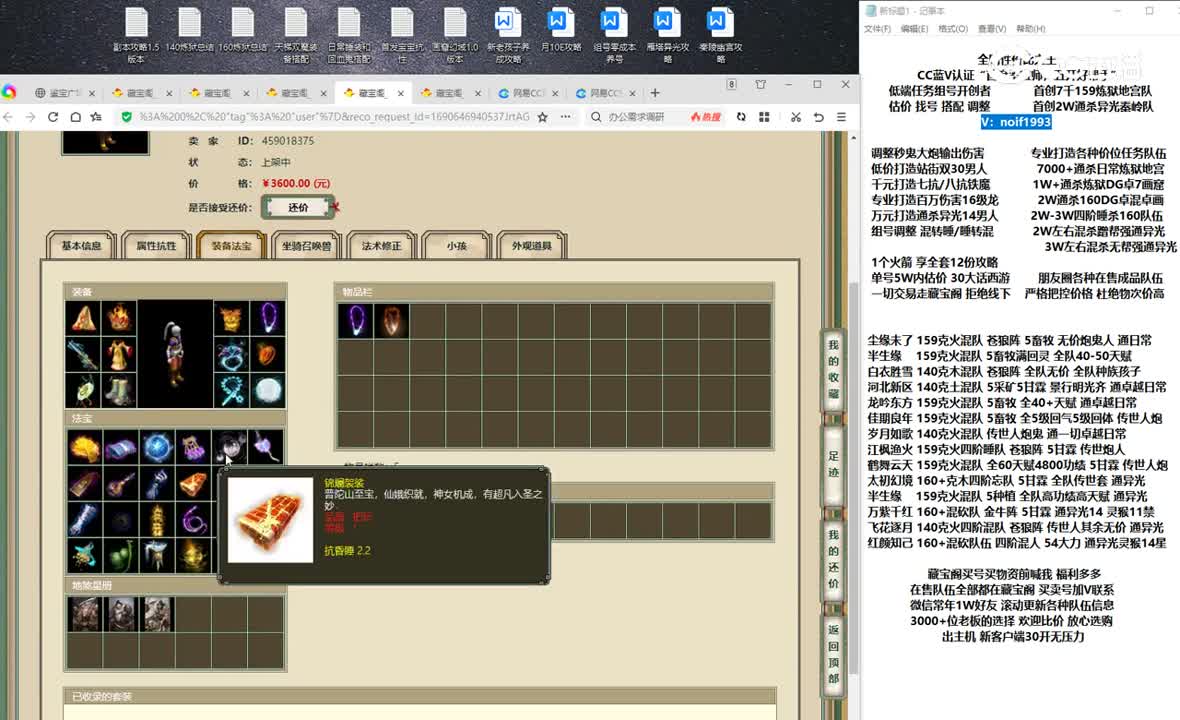The width and height of the screenshot is (1180, 720).
Task: Open the browser hamburger menu
Action: coord(841,117)
